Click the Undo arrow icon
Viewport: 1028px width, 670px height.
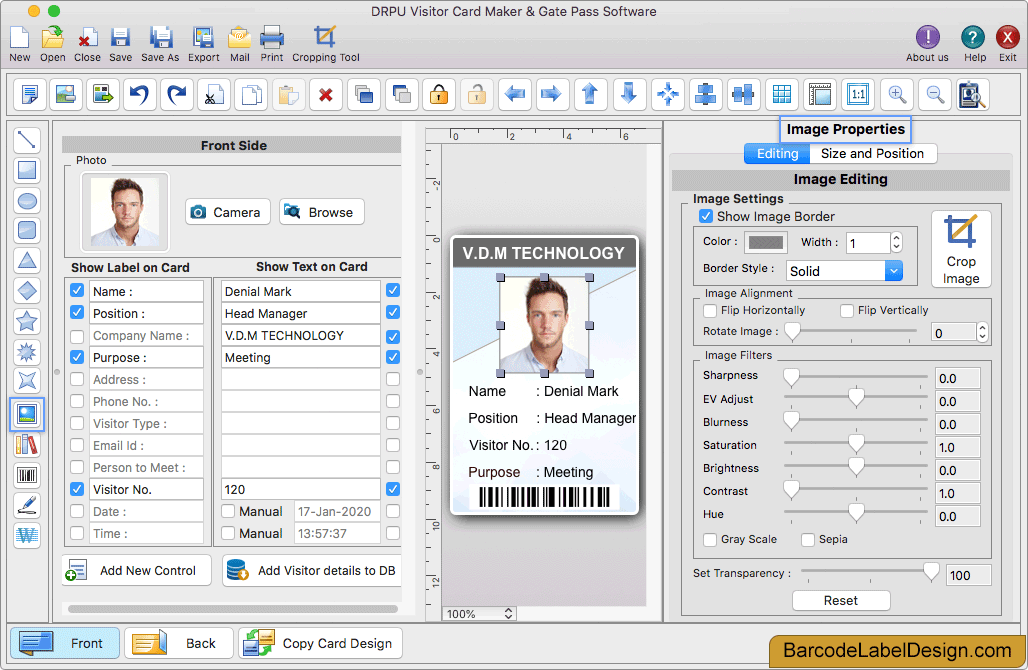pos(139,94)
